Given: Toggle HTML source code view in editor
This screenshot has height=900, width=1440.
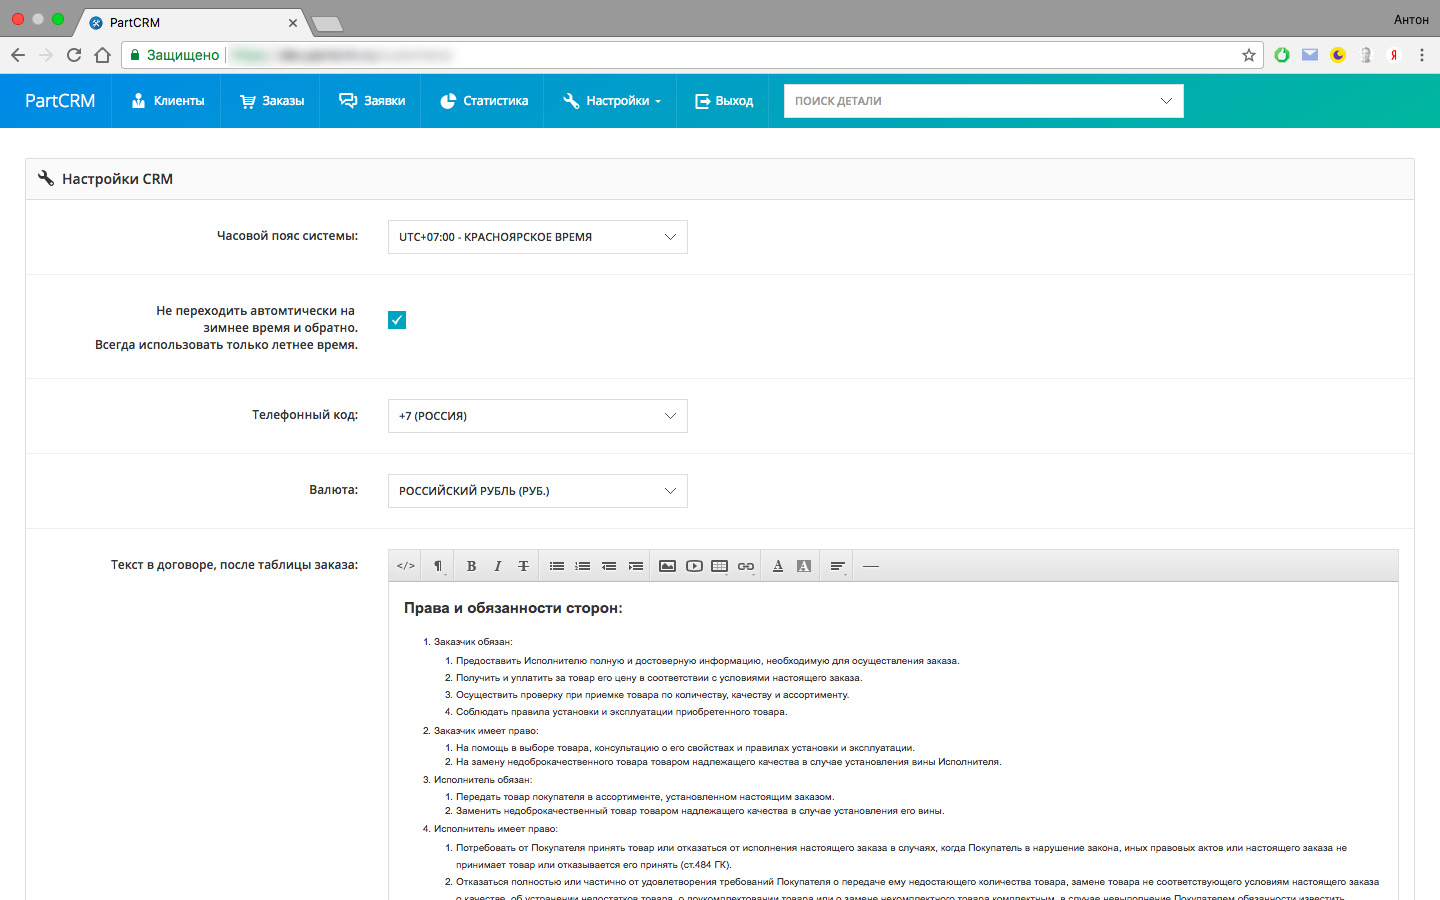Looking at the screenshot, I should pyautogui.click(x=405, y=566).
